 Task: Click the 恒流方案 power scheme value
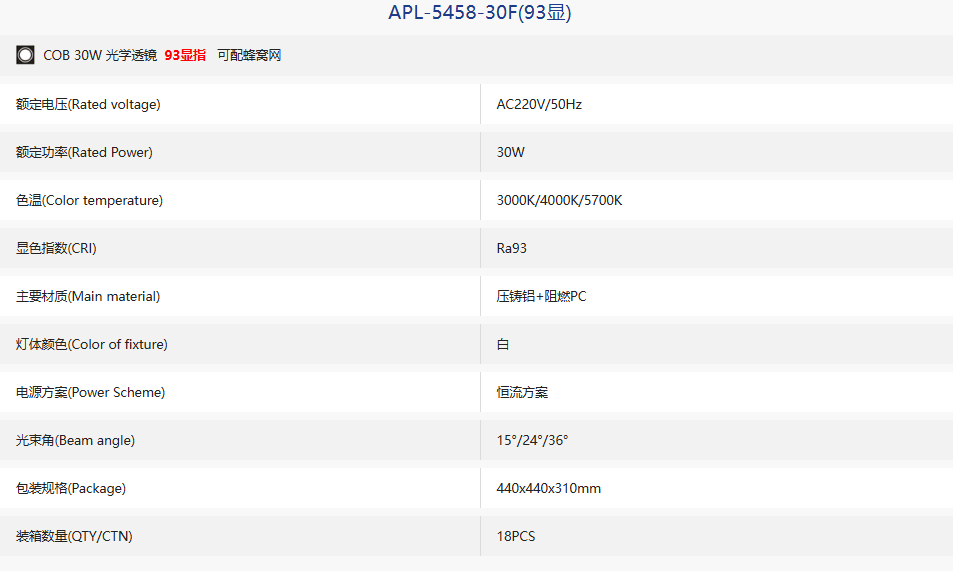click(x=522, y=393)
